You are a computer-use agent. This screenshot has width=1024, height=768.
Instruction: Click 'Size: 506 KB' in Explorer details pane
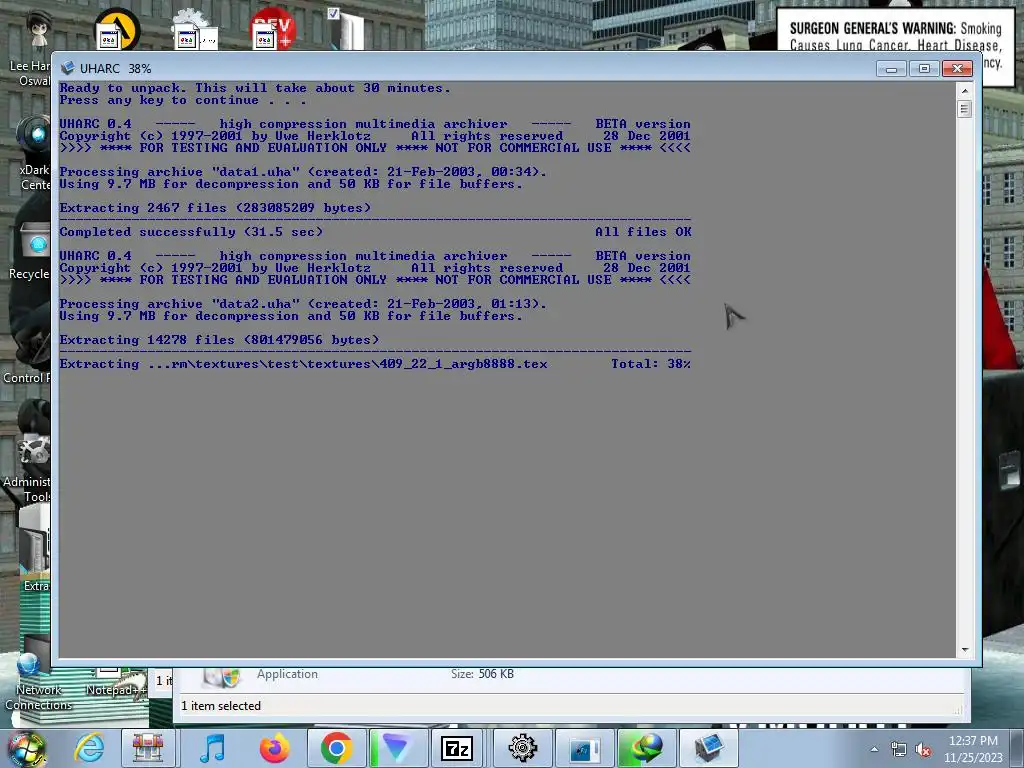(x=482, y=674)
